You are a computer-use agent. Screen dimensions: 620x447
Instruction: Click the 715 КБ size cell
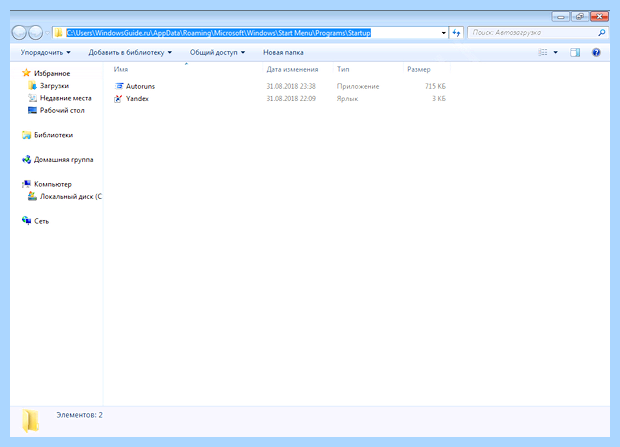[435, 86]
